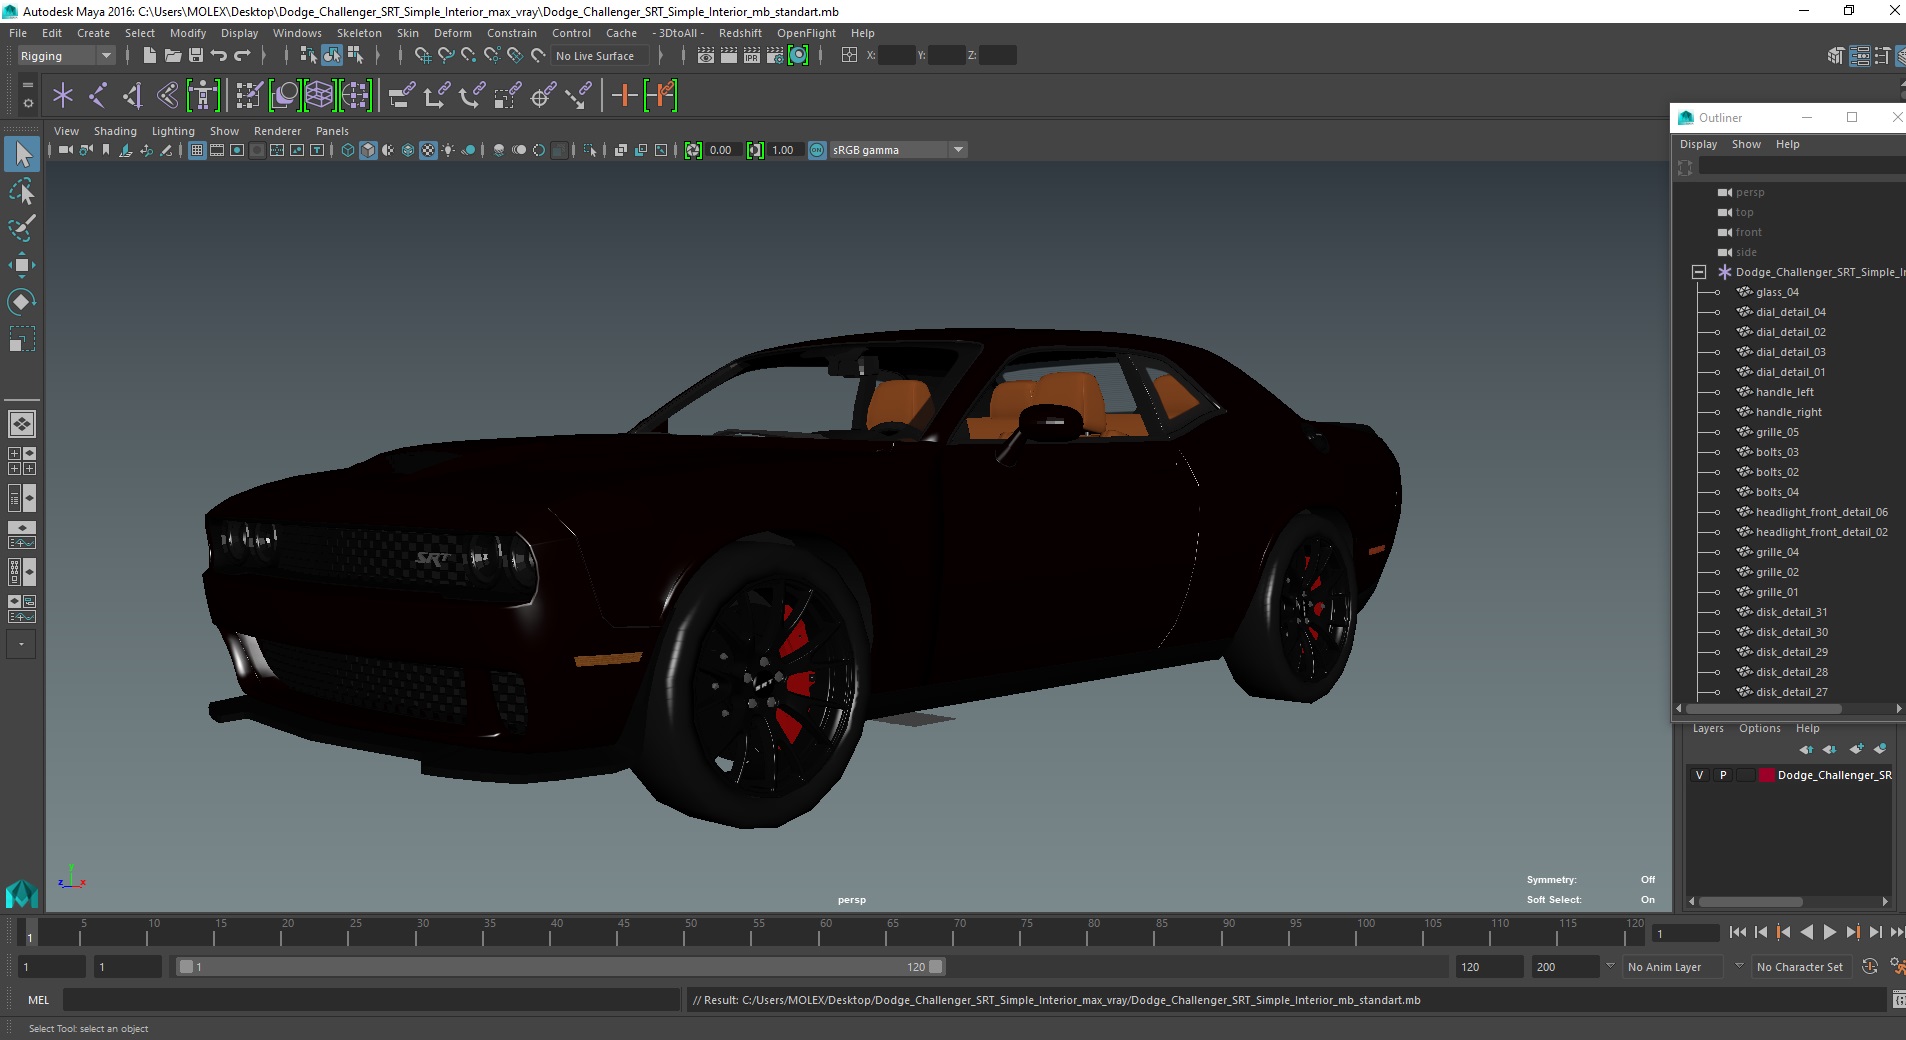Click the Quick Rig character shelf icon
The width and height of the screenshot is (1906, 1040).
pyautogui.click(x=203, y=95)
